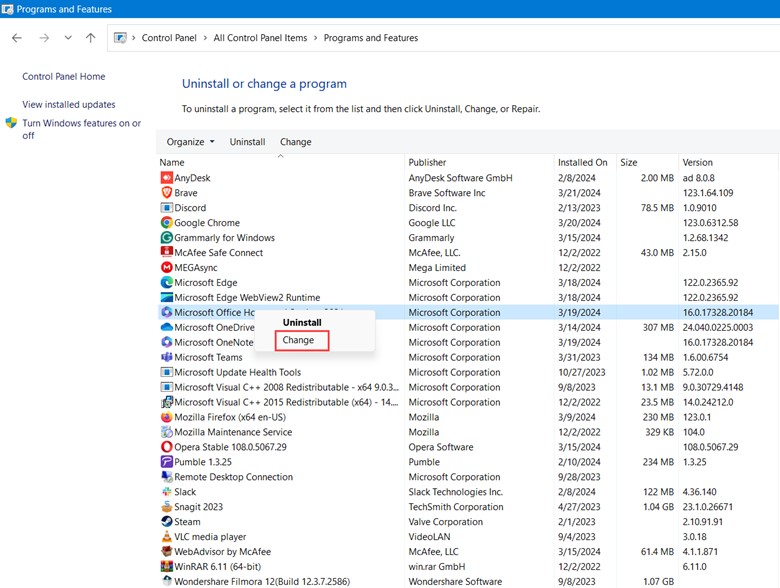Click the WinRAR icon
This screenshot has width=780, height=588.
pos(167,566)
